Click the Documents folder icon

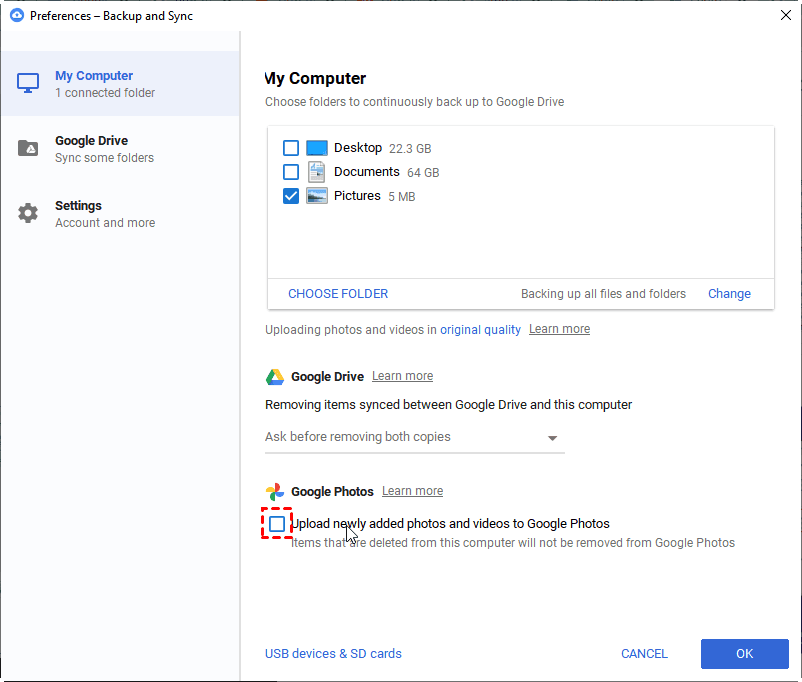317,172
